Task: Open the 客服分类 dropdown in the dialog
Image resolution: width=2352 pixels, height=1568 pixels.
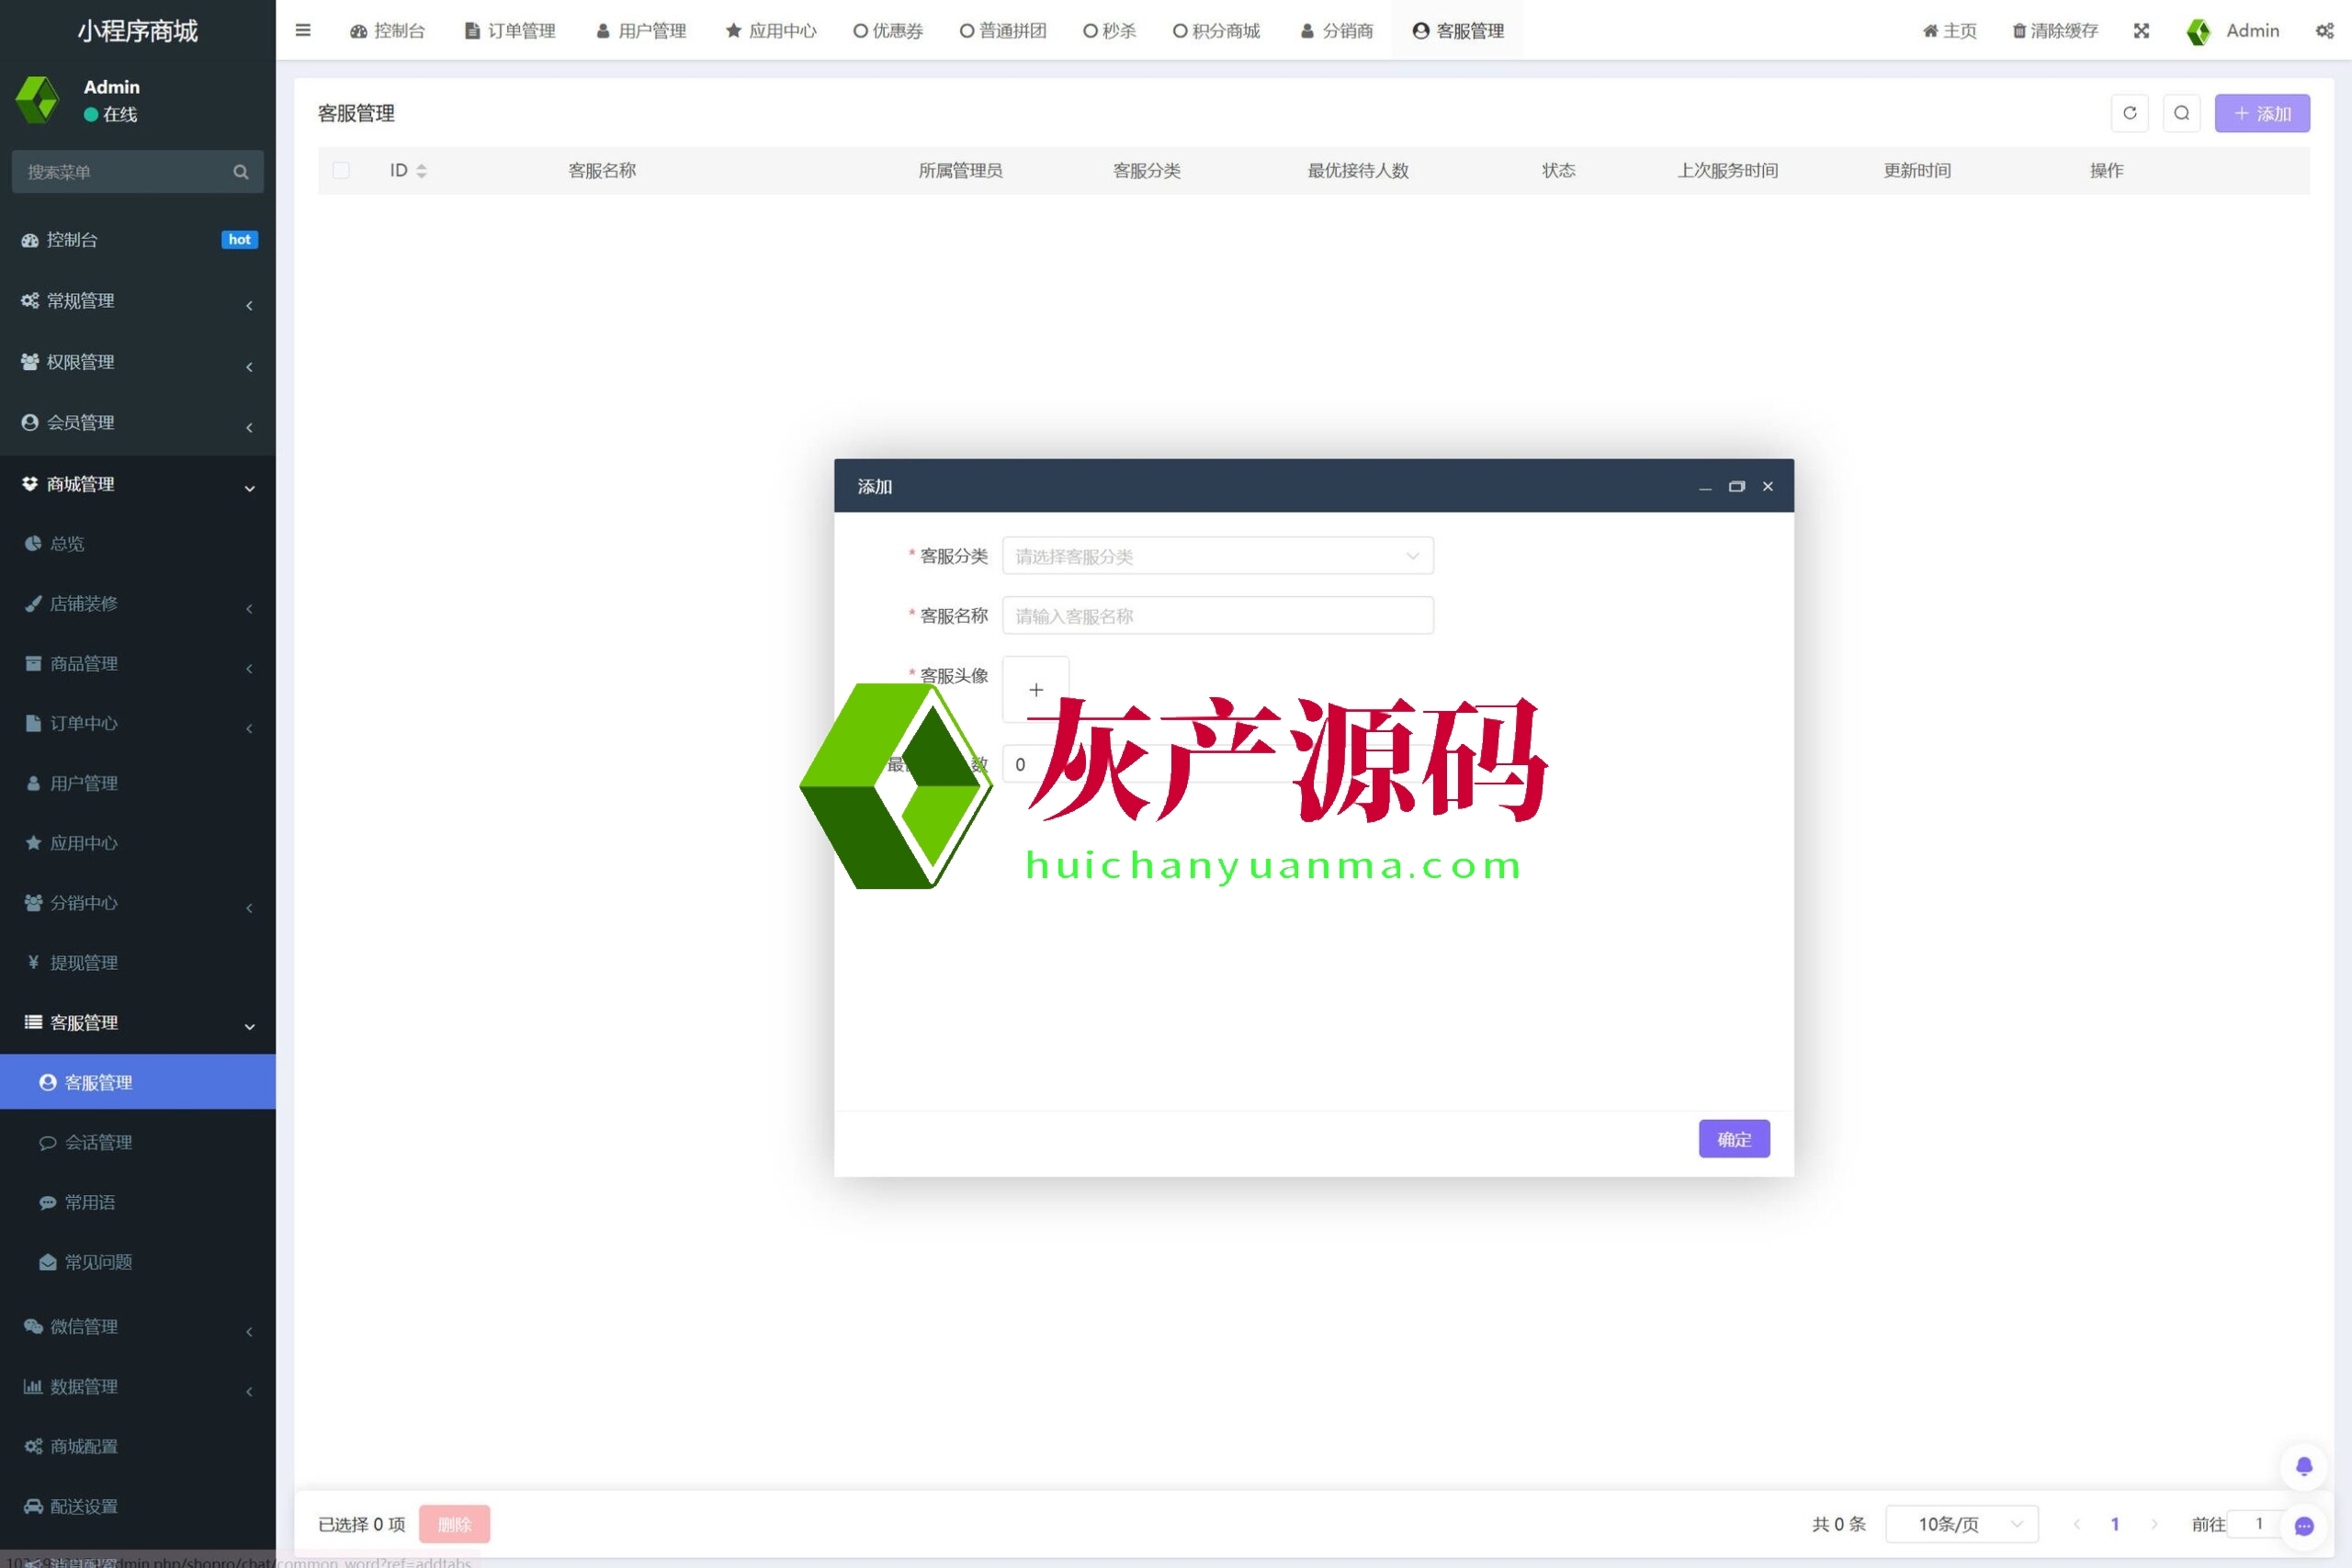Action: [1217, 556]
